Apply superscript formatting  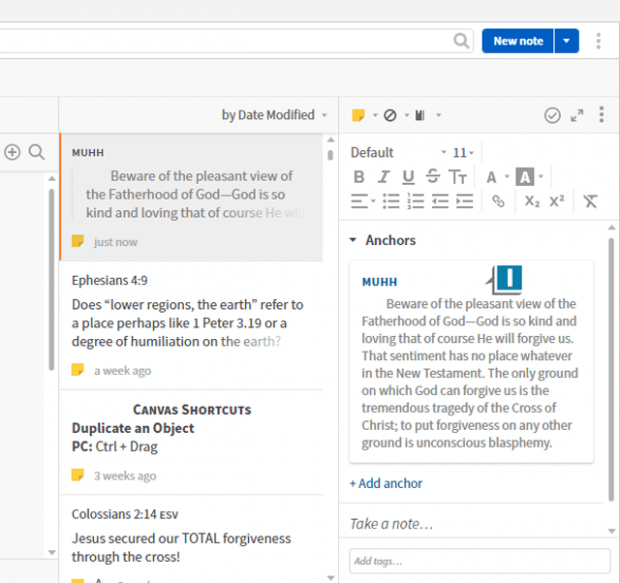point(557,201)
